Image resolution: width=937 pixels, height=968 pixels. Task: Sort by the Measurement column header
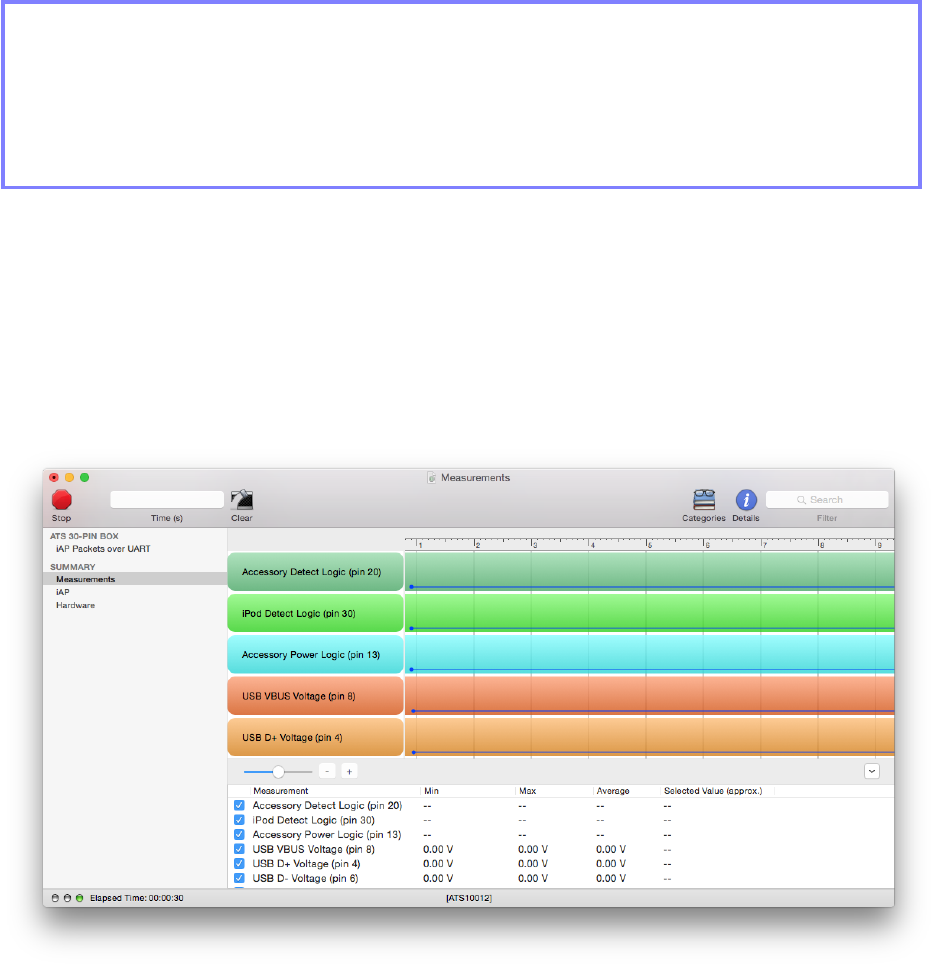click(280, 791)
